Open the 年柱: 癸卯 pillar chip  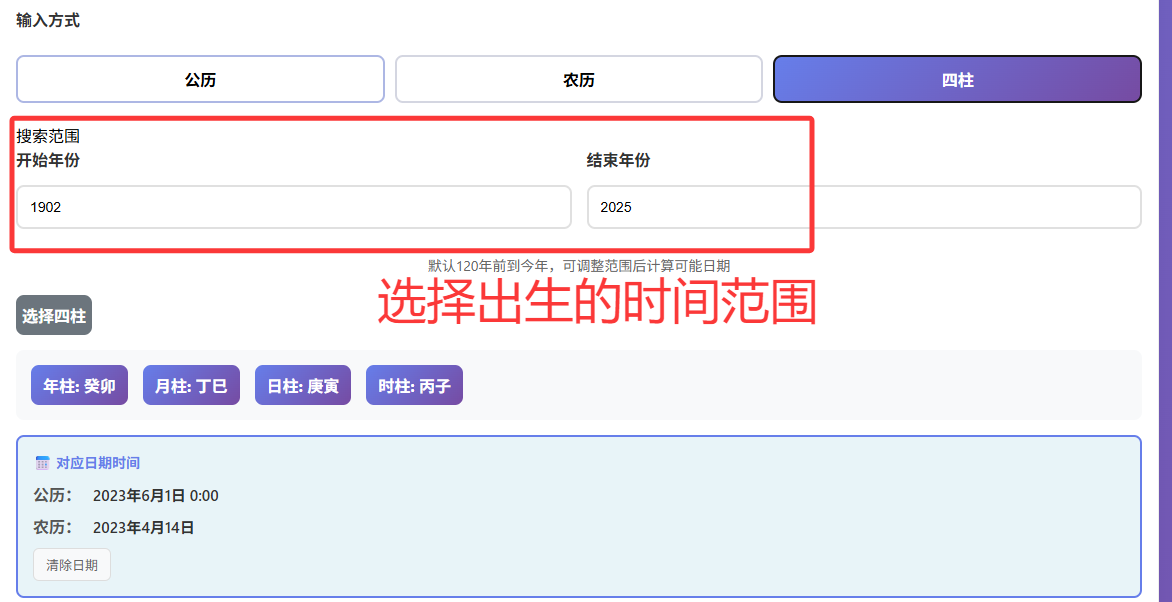click(x=80, y=386)
